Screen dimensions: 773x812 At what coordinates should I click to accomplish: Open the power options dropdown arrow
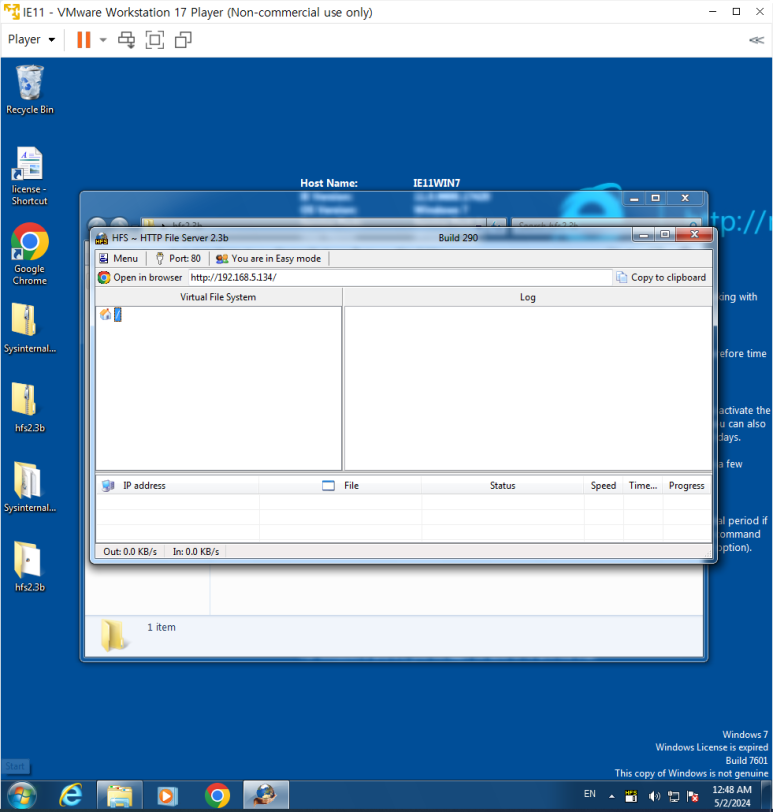[x=103, y=40]
